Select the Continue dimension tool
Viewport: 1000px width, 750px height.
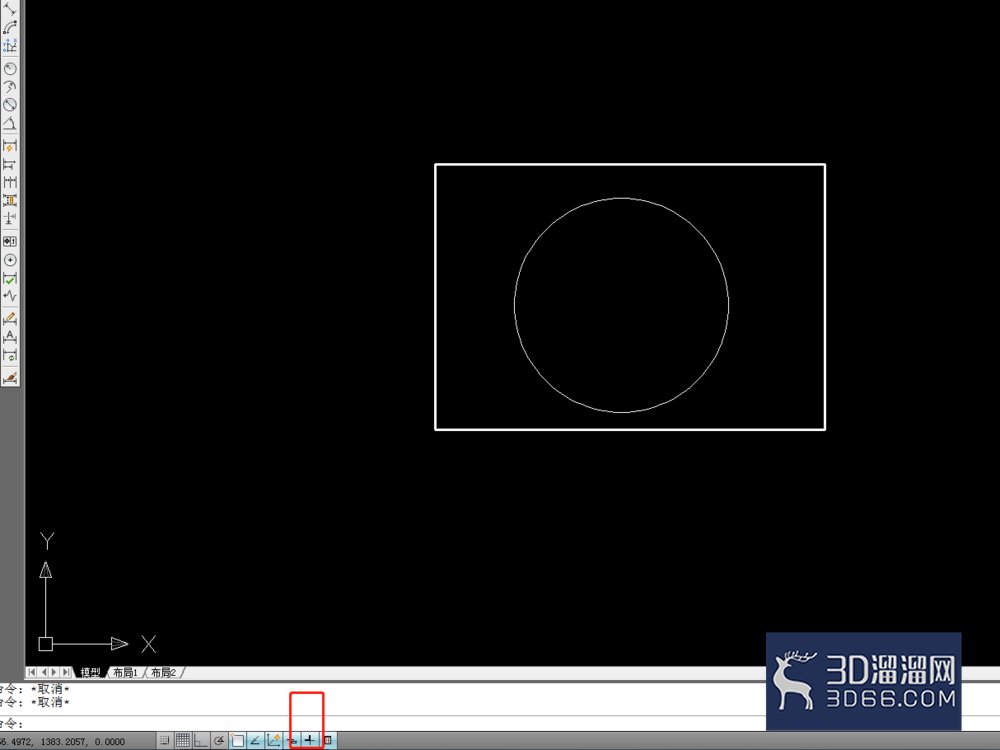(10, 182)
